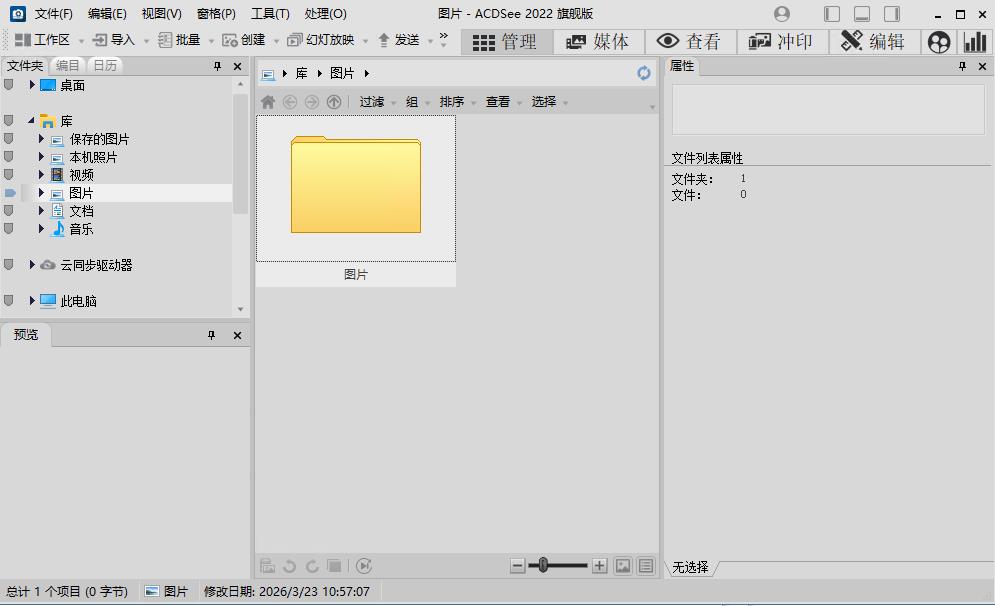Image resolution: width=995 pixels, height=606 pixels.
Task: Expand 云同步驱动器 in the folder tree
Action: tap(31, 264)
